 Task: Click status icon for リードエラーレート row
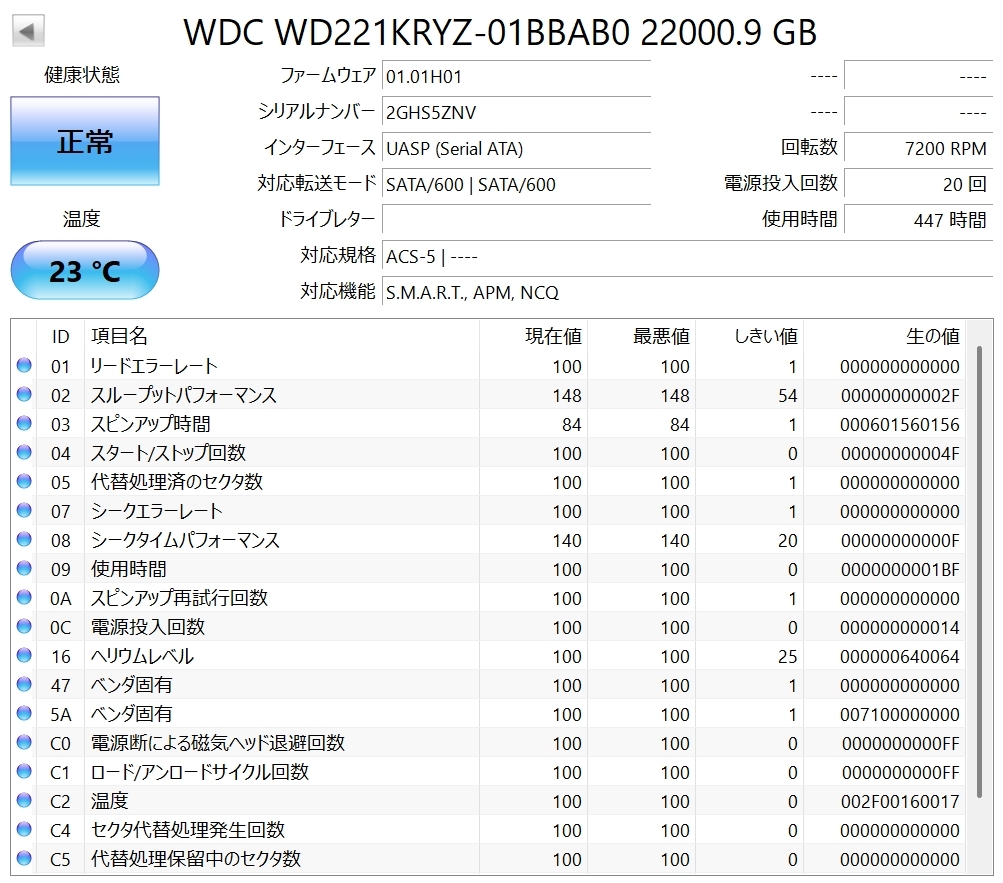pyautogui.click(x=24, y=365)
